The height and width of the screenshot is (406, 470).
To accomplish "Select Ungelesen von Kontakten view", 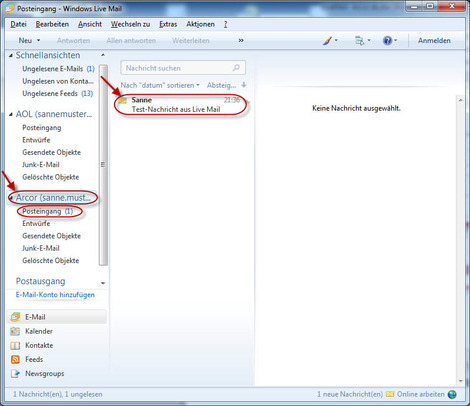I will point(58,81).
